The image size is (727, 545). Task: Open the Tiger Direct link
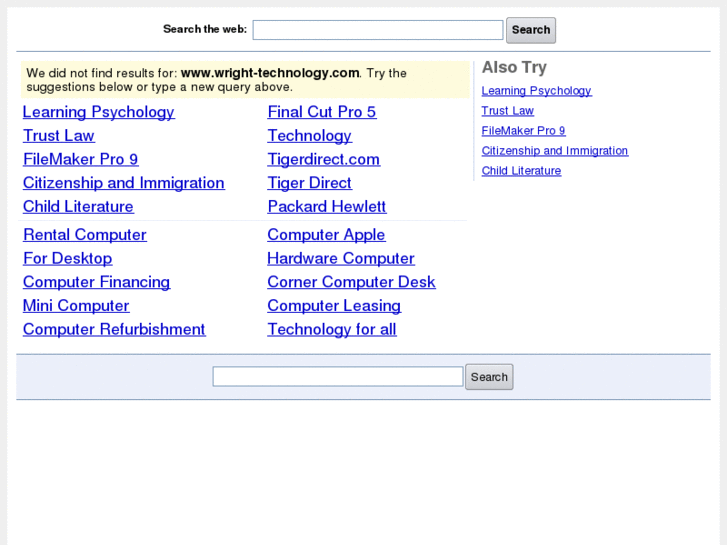(x=310, y=183)
